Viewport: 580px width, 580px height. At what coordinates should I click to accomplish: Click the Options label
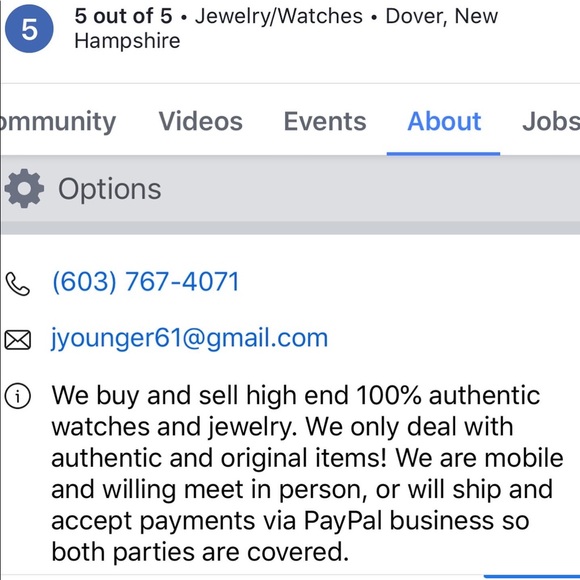[109, 189]
